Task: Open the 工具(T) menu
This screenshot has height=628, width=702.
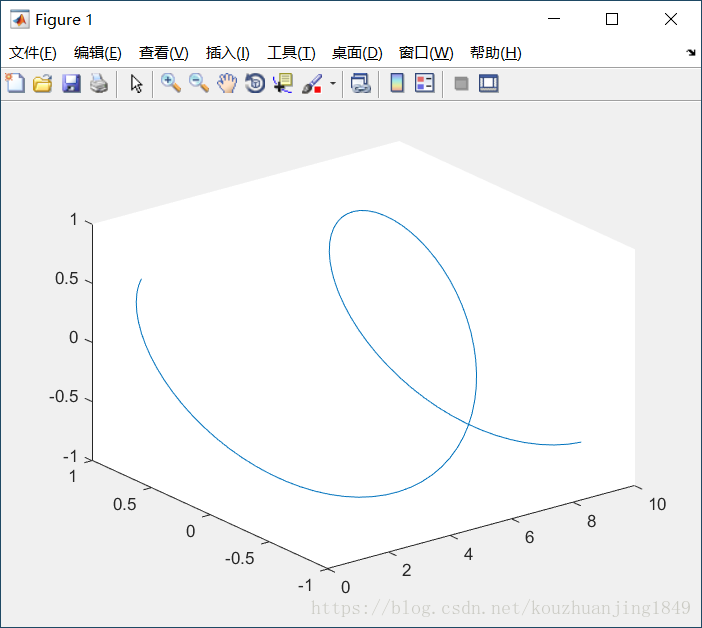Action: (291, 53)
